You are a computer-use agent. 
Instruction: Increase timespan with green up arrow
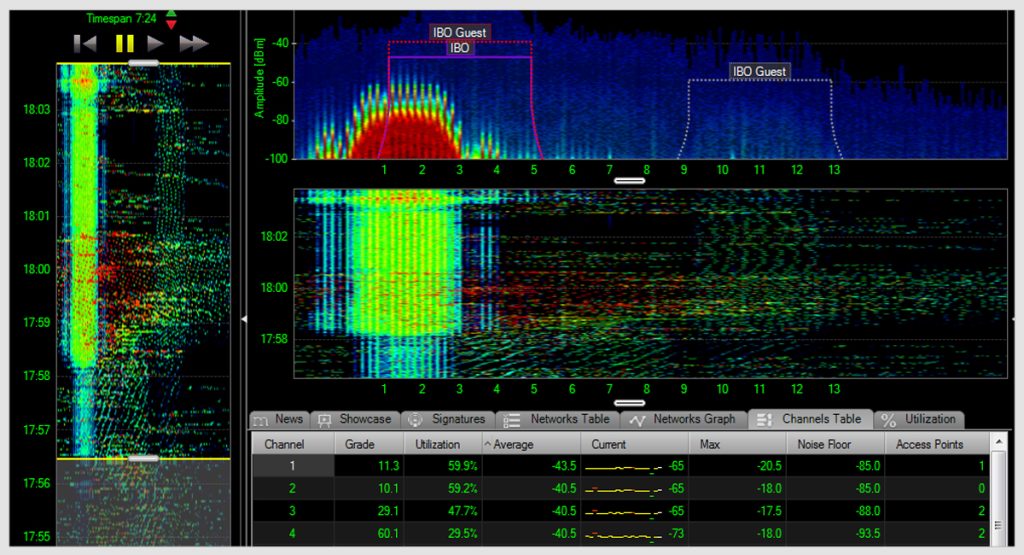171,13
